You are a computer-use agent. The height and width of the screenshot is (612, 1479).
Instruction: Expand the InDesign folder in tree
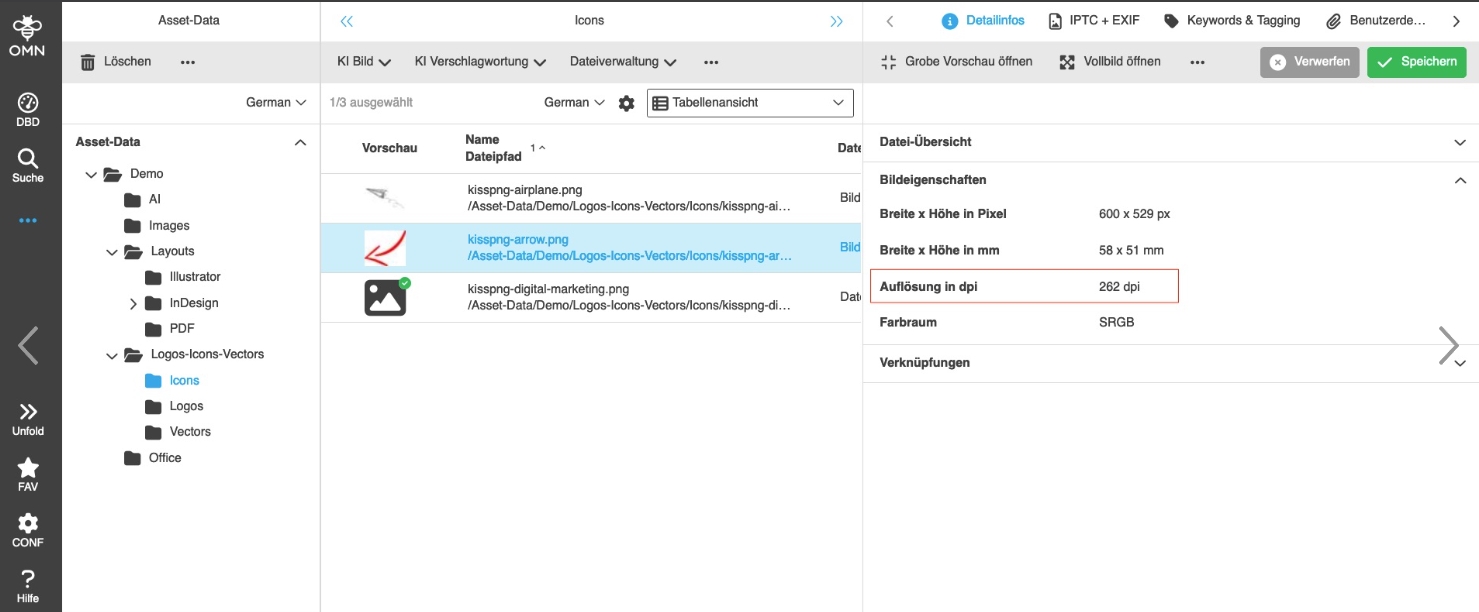(134, 303)
